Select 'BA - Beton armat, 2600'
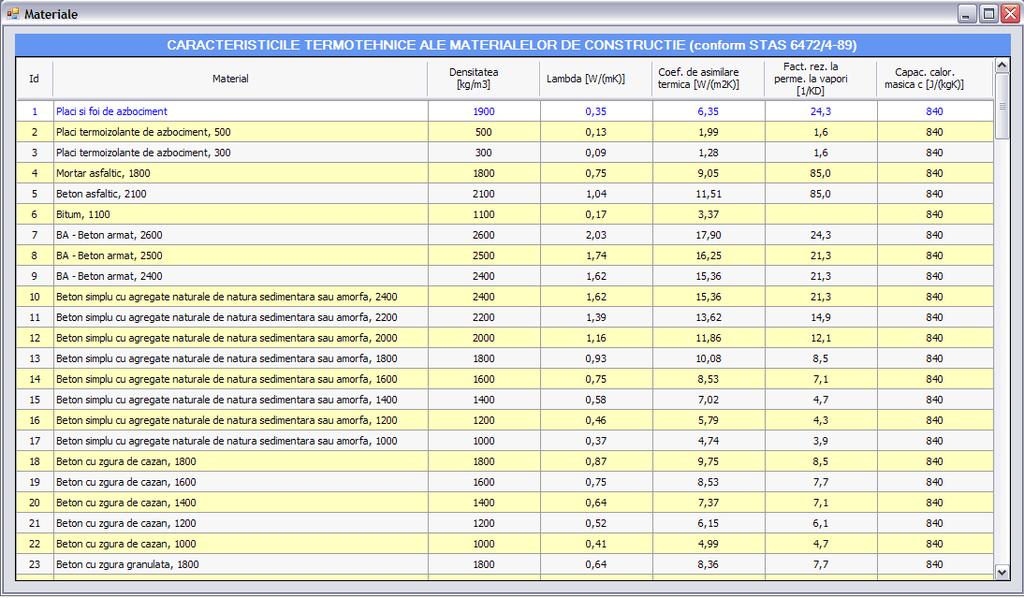Image resolution: width=1024 pixels, height=598 pixels. pos(504,235)
